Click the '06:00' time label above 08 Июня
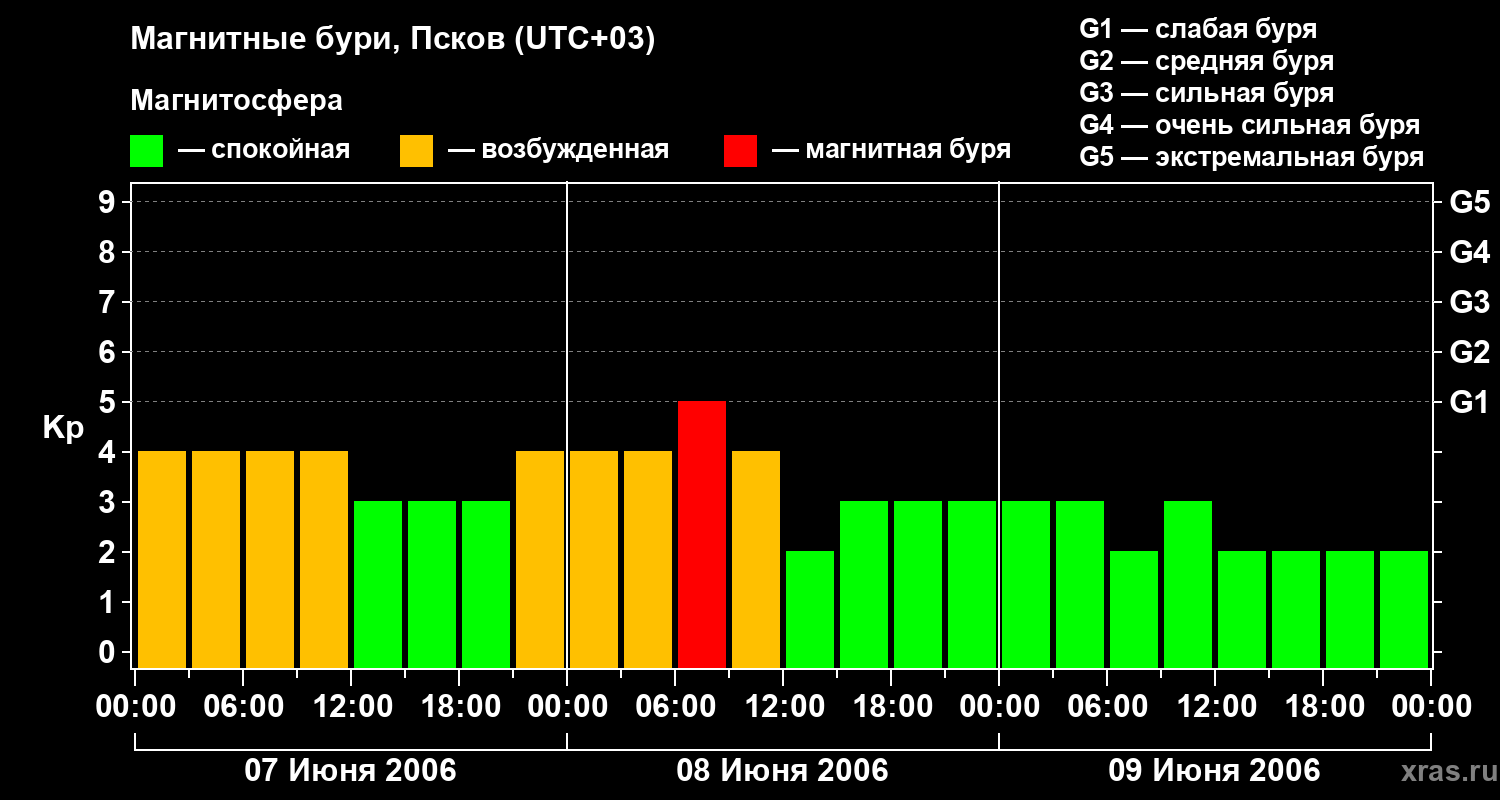 pos(675,707)
